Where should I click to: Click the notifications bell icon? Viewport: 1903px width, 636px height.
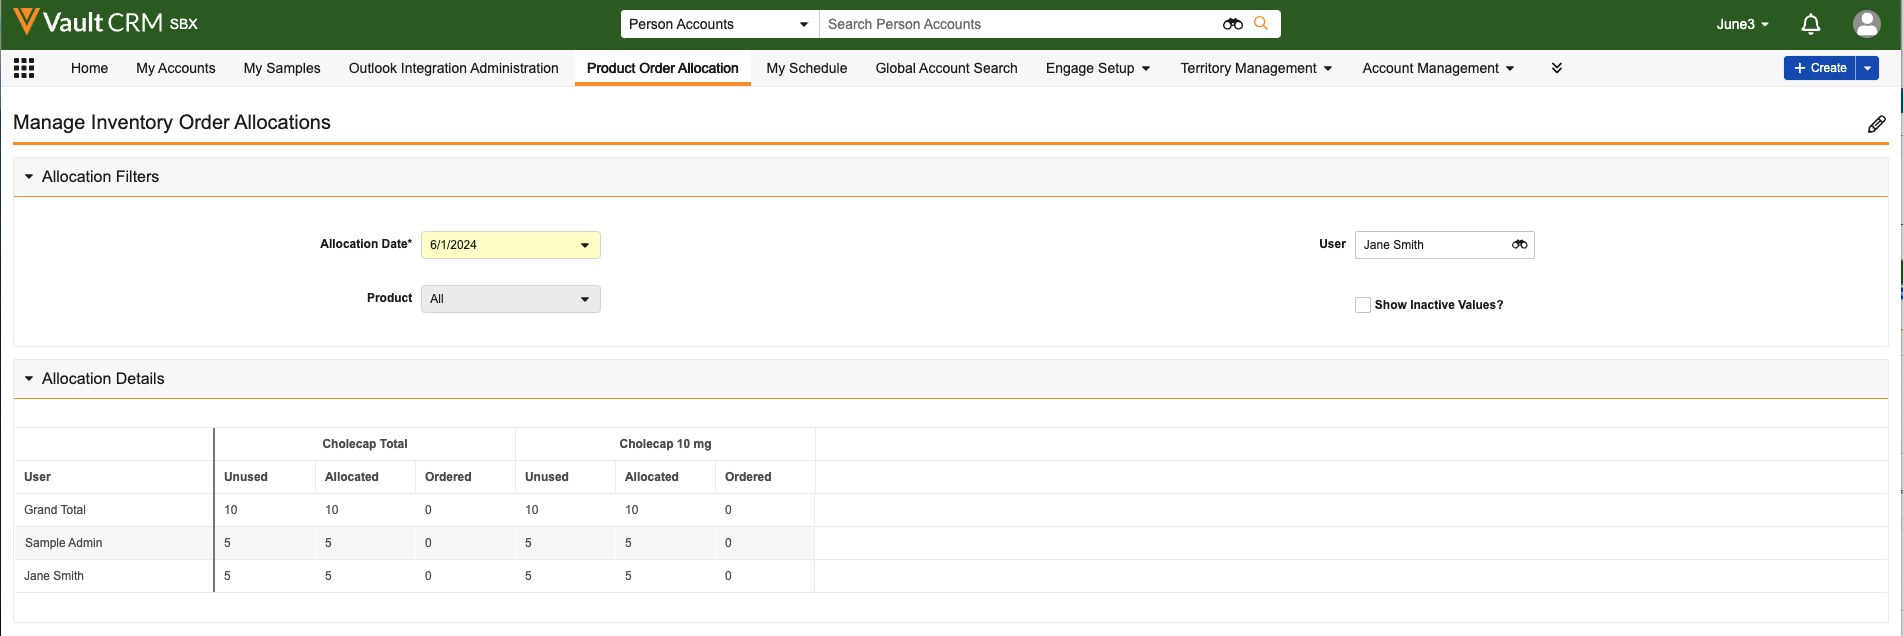(x=1810, y=24)
